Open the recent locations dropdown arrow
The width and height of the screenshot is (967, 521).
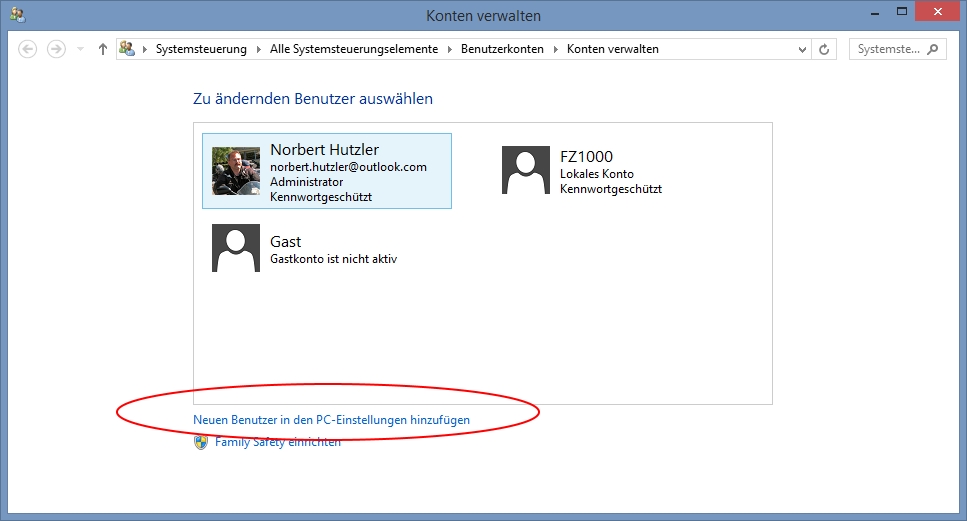coord(80,49)
